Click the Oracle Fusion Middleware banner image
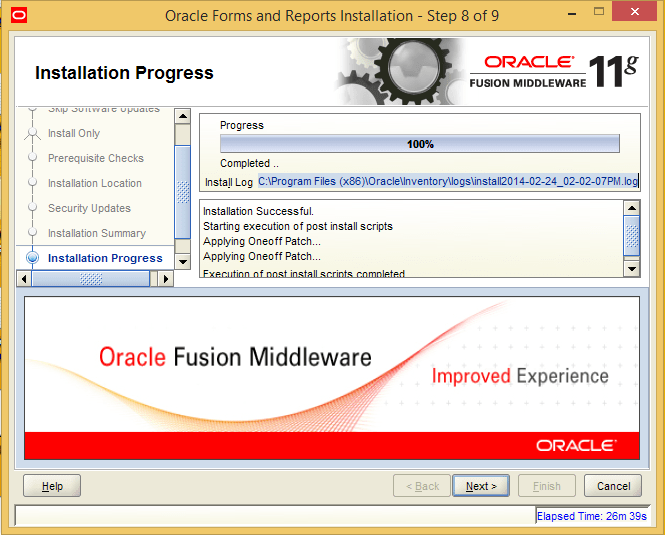 (x=332, y=378)
